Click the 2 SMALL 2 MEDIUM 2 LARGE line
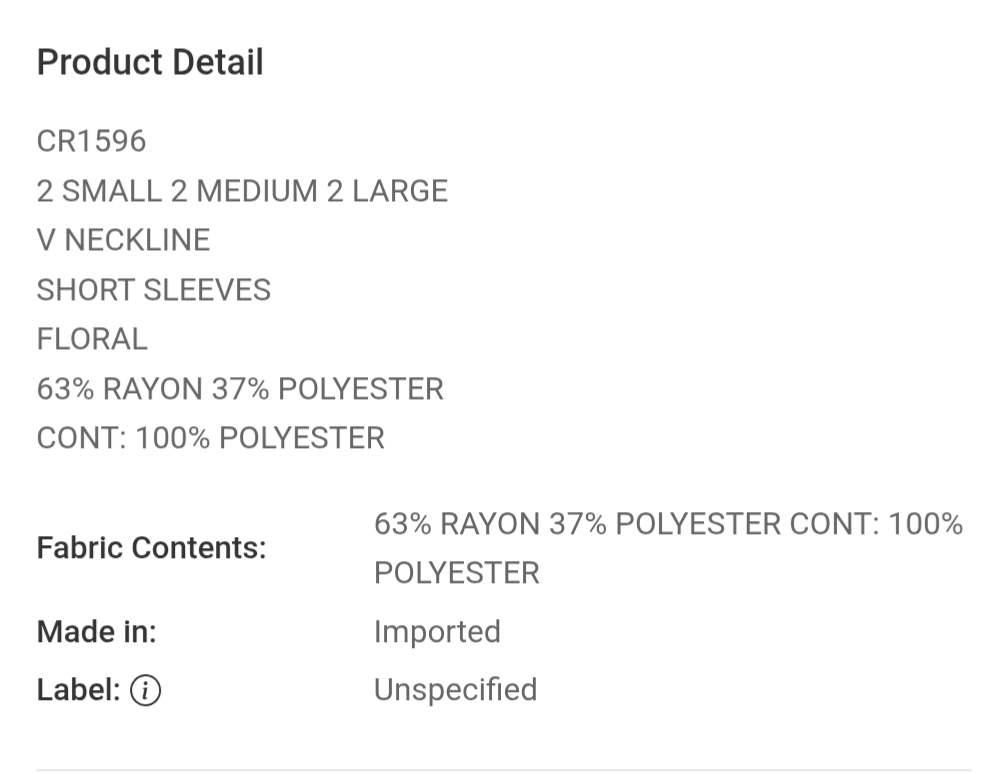 click(x=242, y=191)
